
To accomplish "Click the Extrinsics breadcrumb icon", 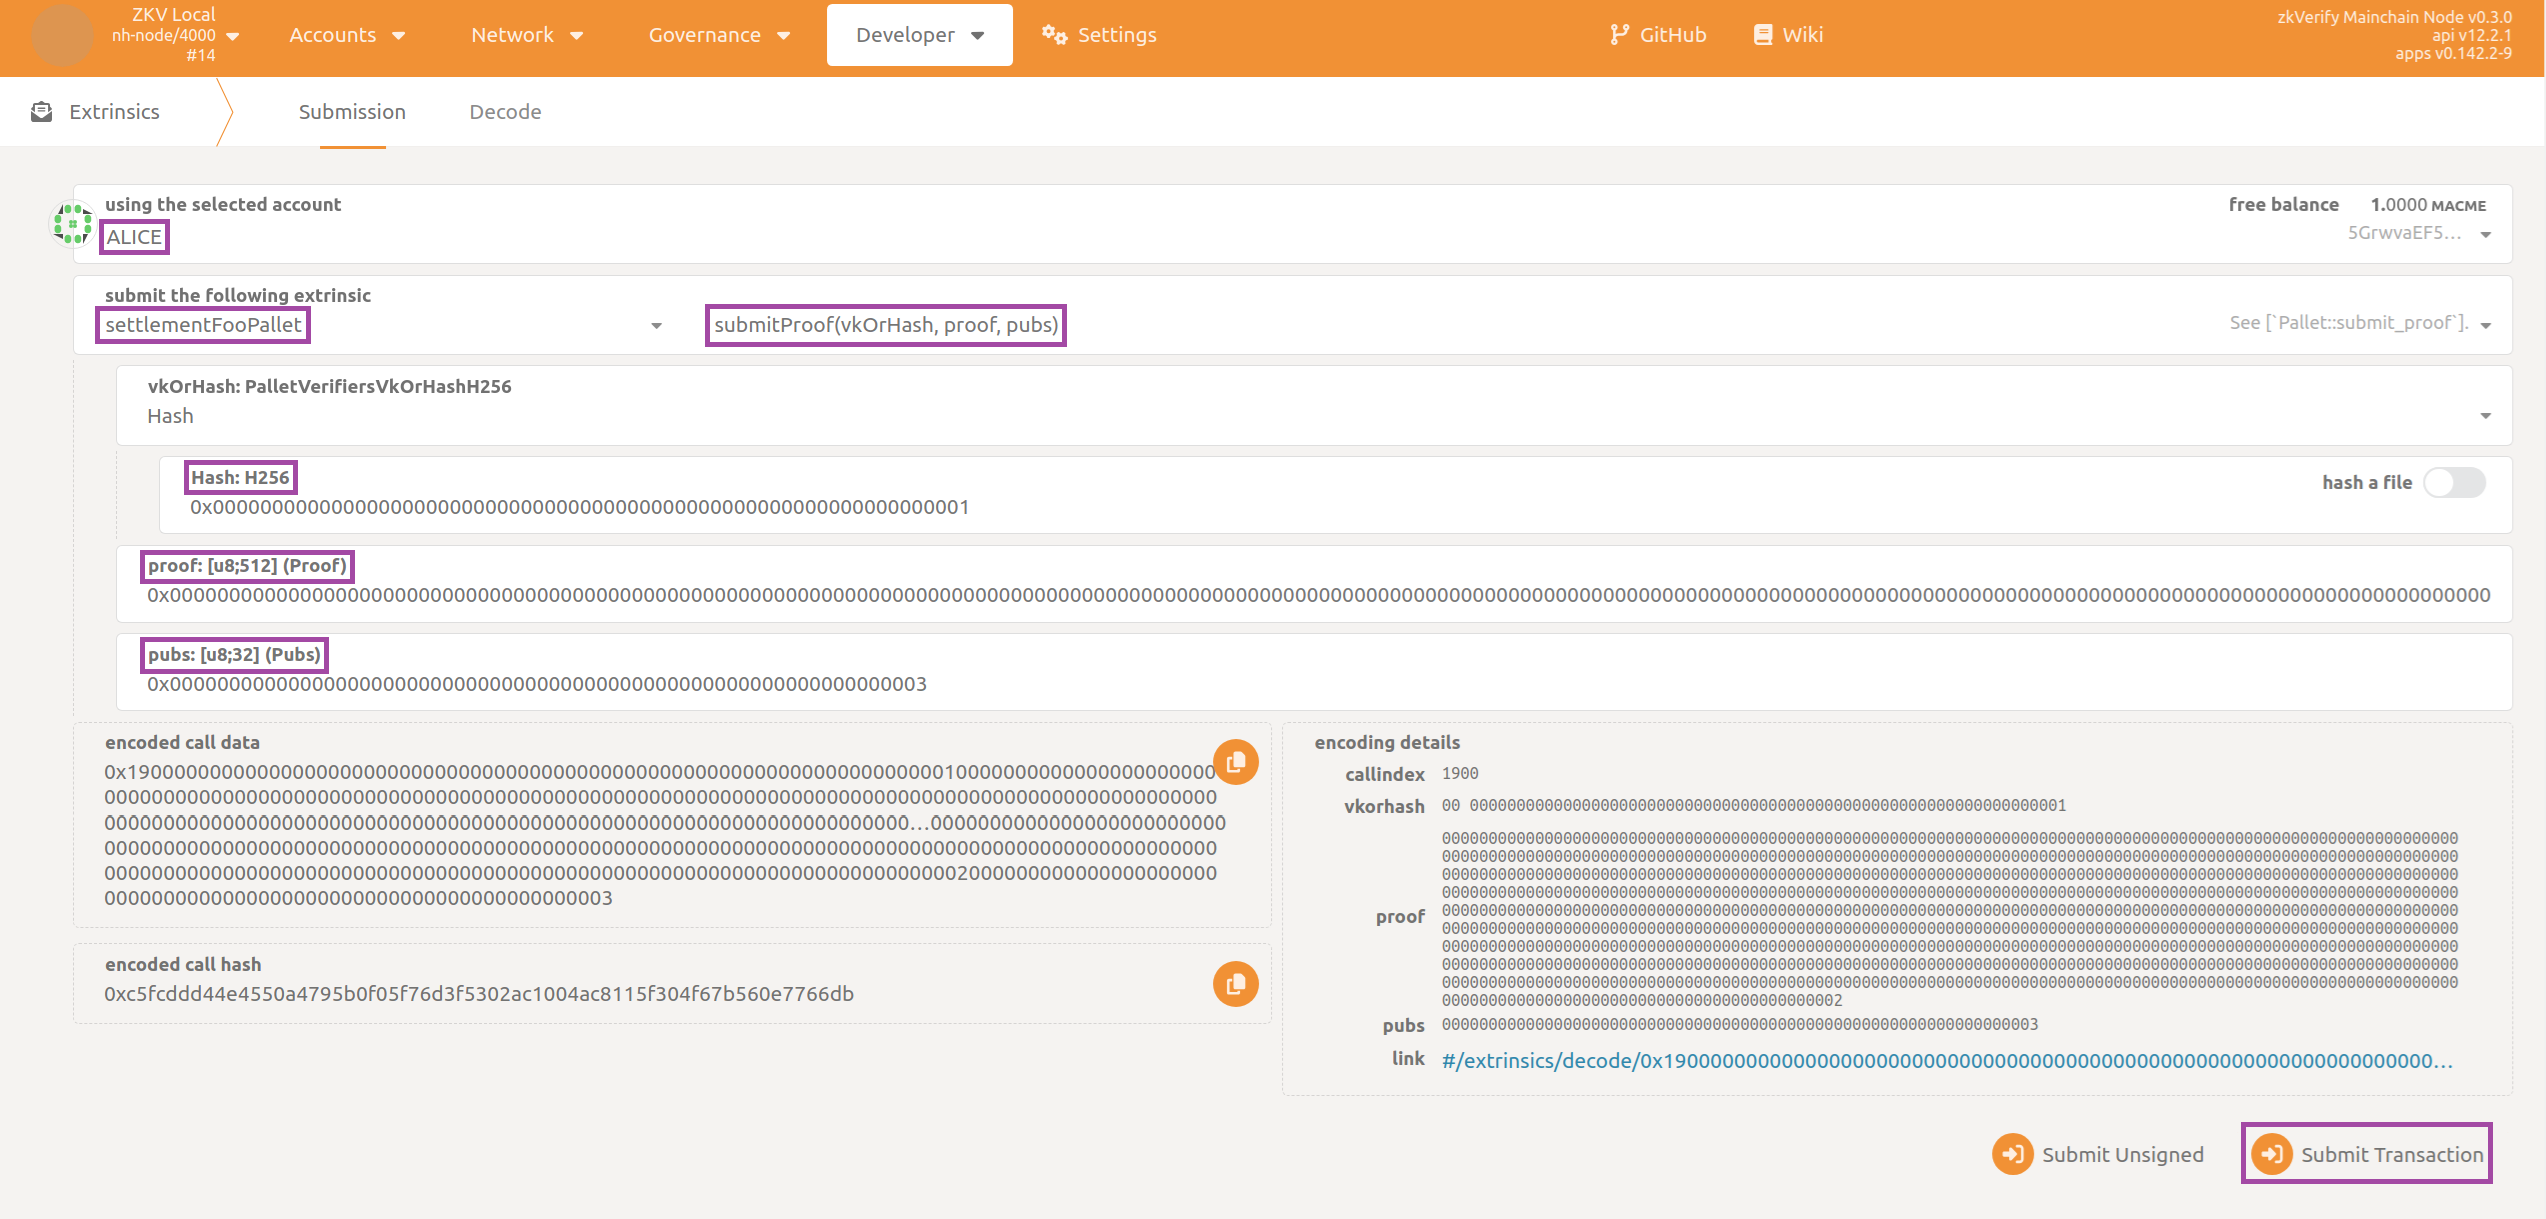I will click(x=44, y=112).
